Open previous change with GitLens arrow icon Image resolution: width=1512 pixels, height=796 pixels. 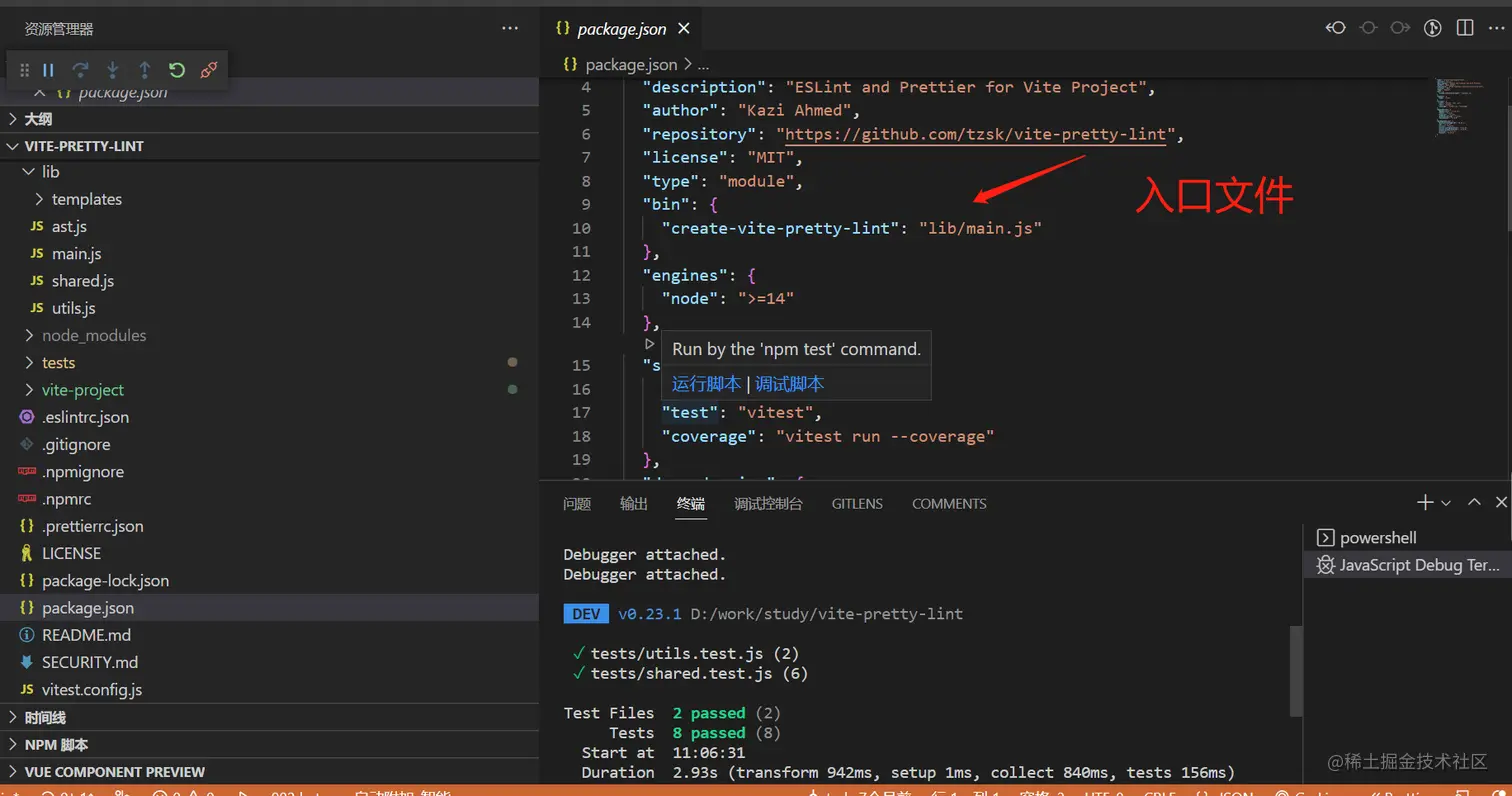(1336, 28)
